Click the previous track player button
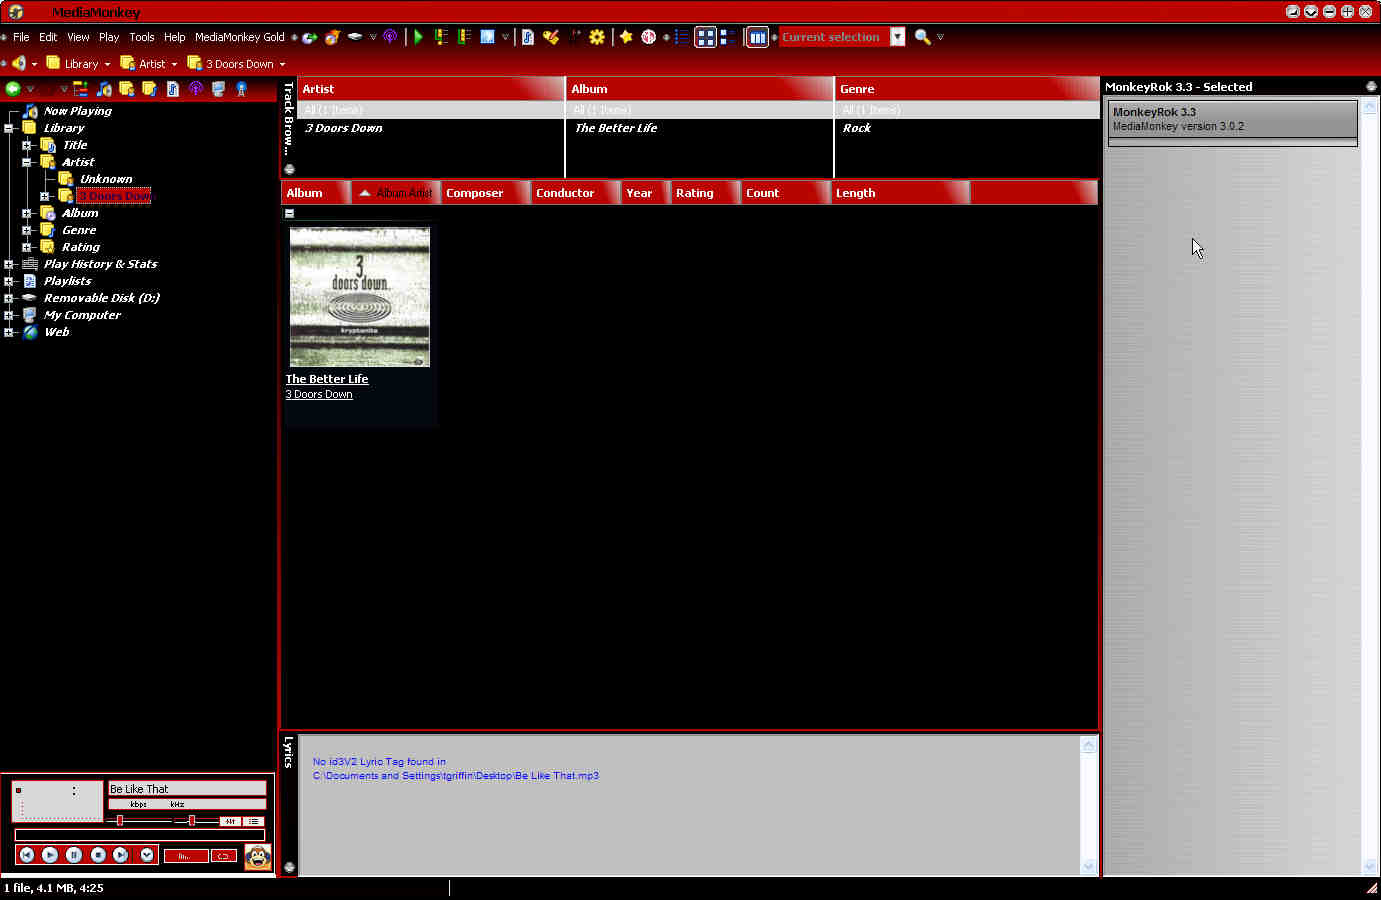 pos(27,855)
